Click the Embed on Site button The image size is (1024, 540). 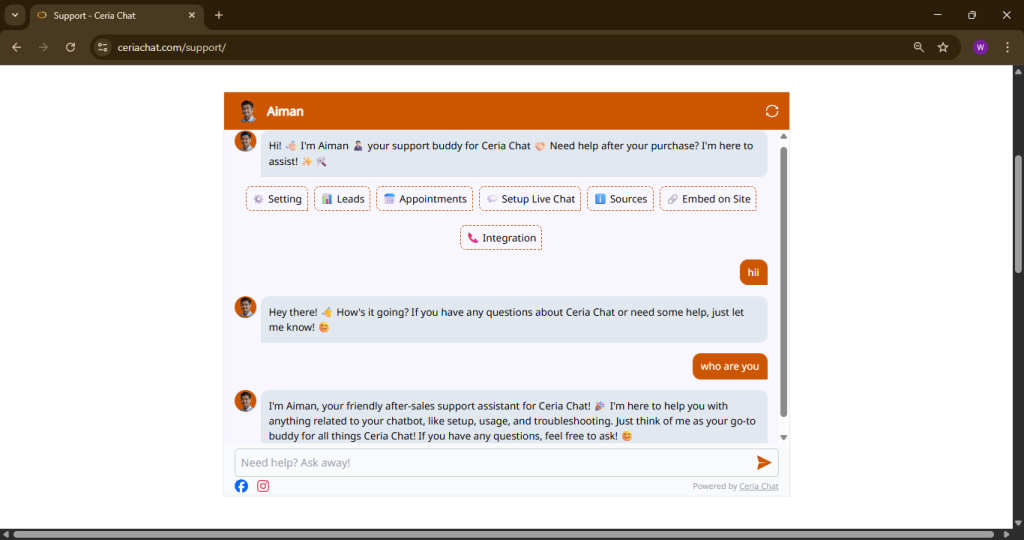click(707, 199)
